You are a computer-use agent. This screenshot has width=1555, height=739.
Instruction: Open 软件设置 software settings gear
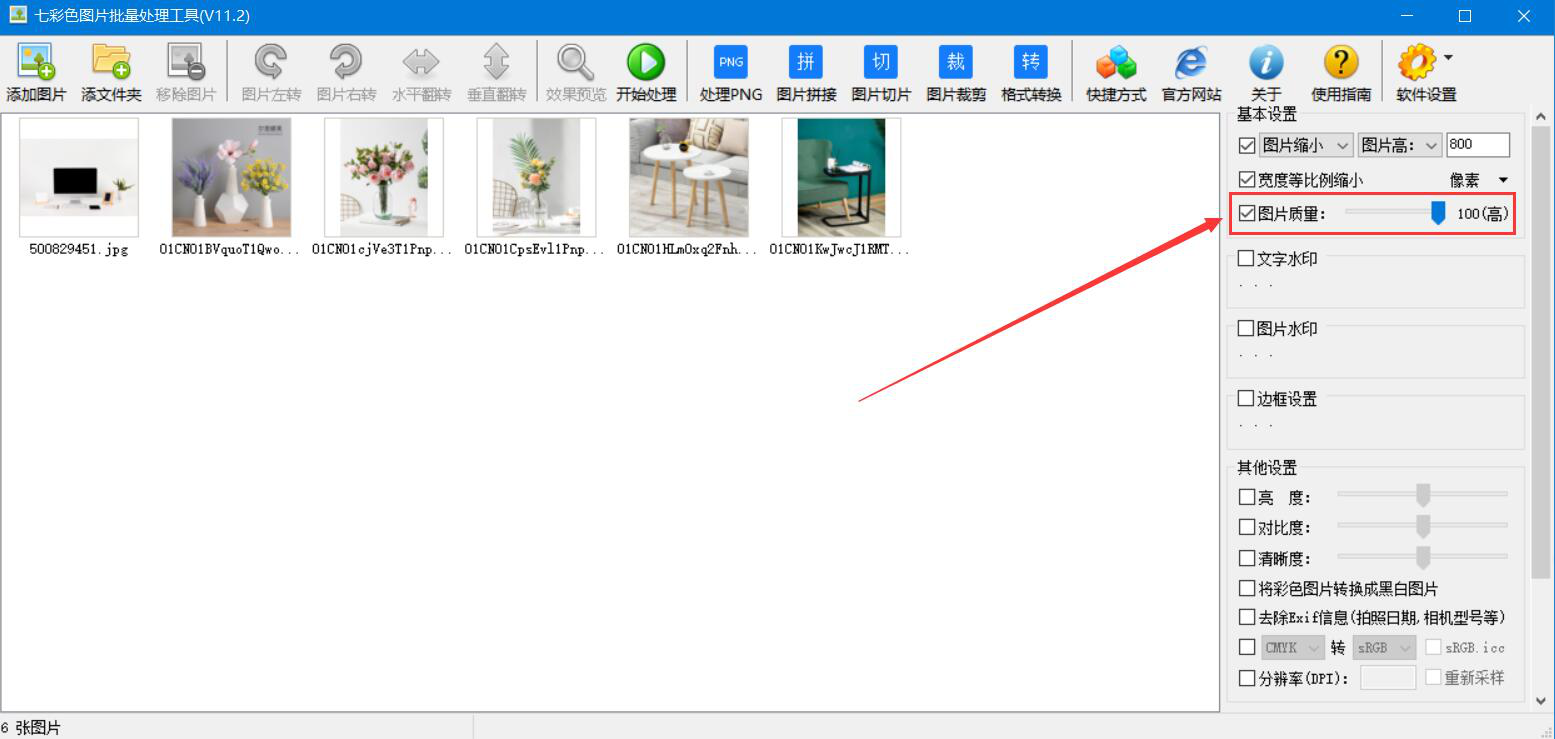pyautogui.click(x=1417, y=62)
